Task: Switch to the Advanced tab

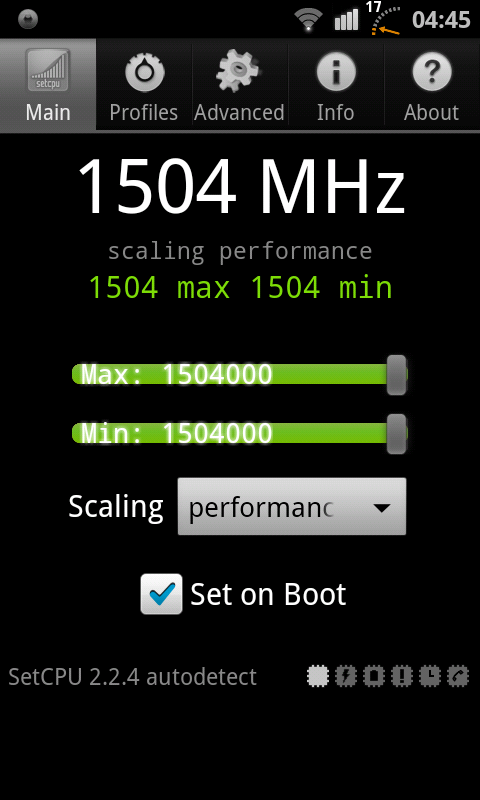Action: point(240,86)
